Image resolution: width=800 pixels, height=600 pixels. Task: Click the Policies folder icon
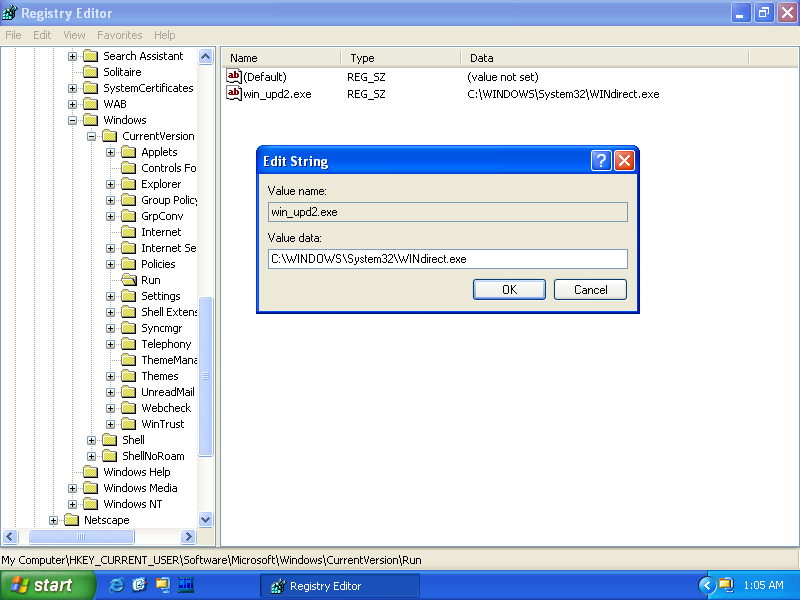tap(129, 264)
